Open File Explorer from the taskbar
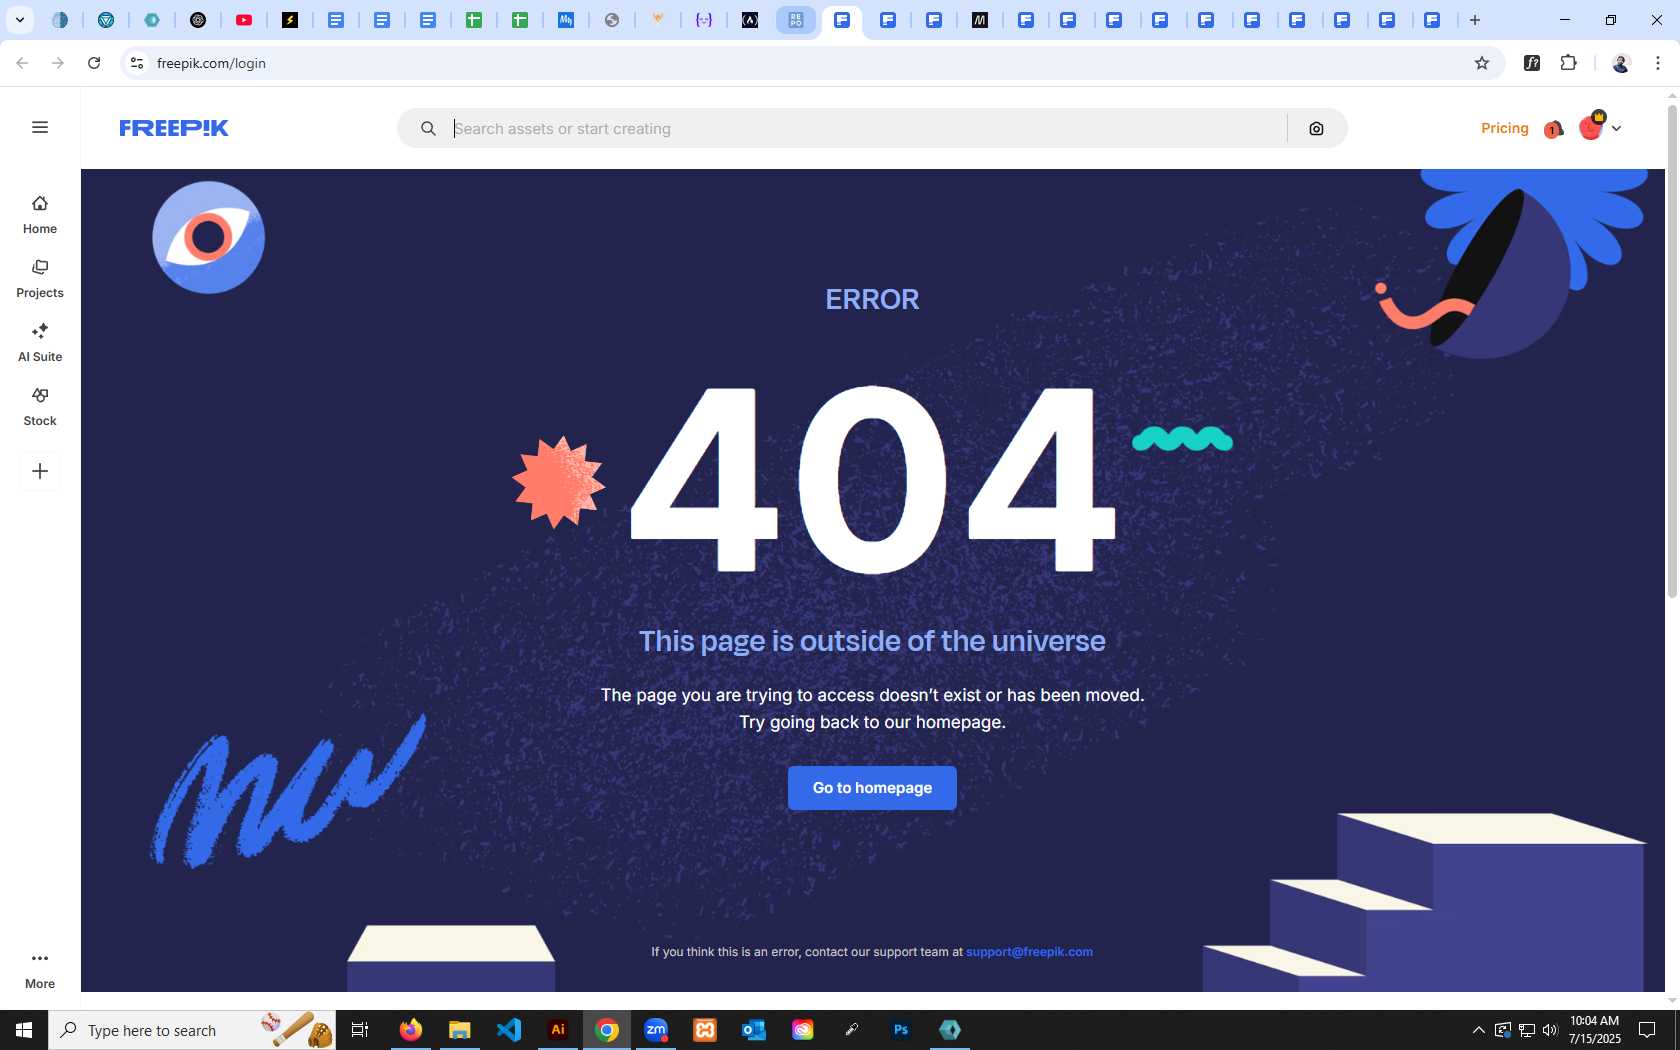1680x1050 pixels. pos(460,1030)
